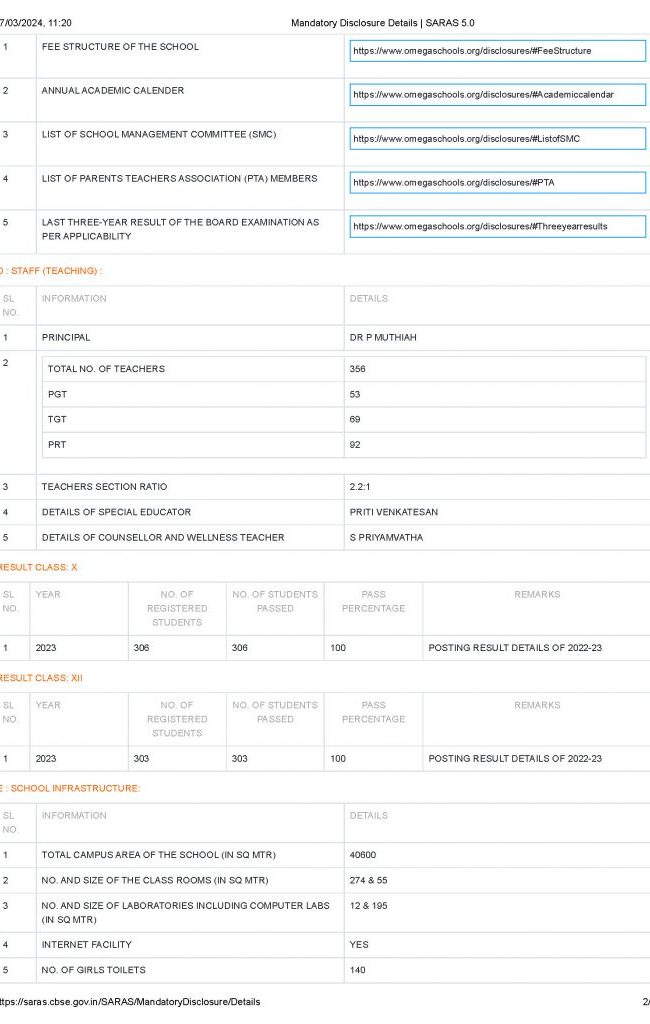The width and height of the screenshot is (650, 1024).
Task: Select Class XII students passed value 303
Action: 240,759
